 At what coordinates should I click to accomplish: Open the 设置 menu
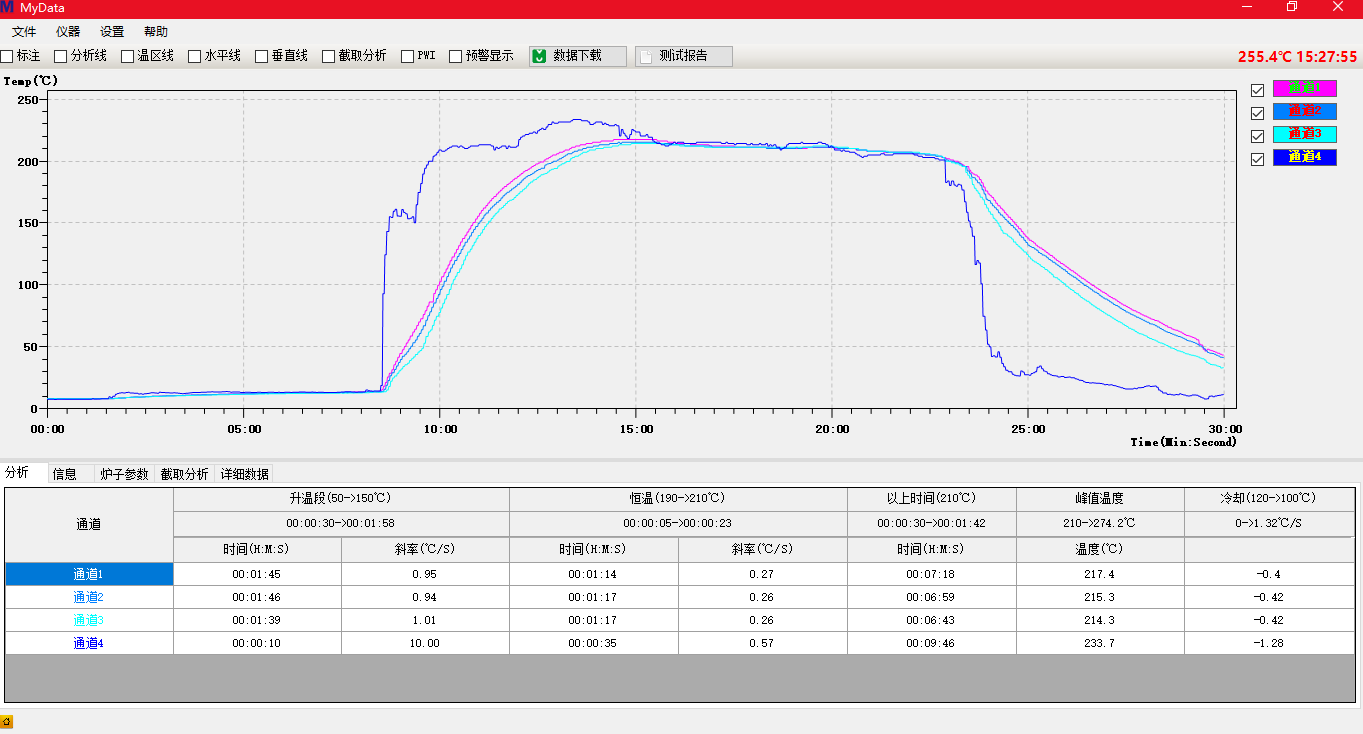click(112, 32)
